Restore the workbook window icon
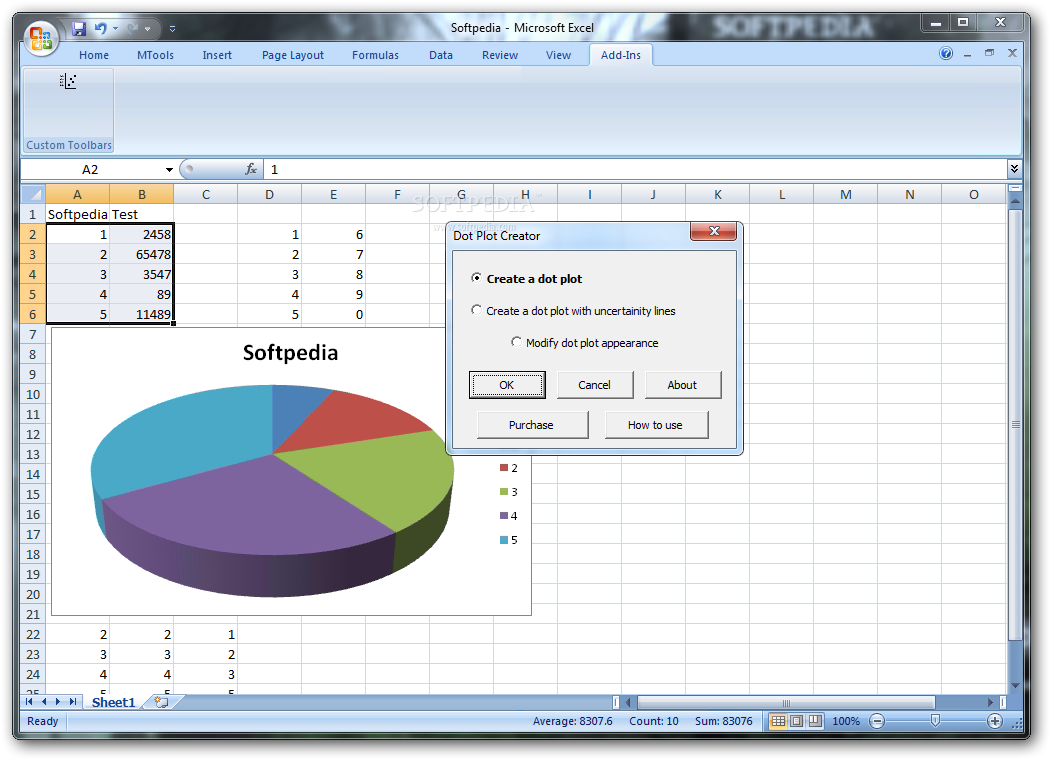Image resolution: width=1051 pixels, height=760 pixels. [x=989, y=53]
